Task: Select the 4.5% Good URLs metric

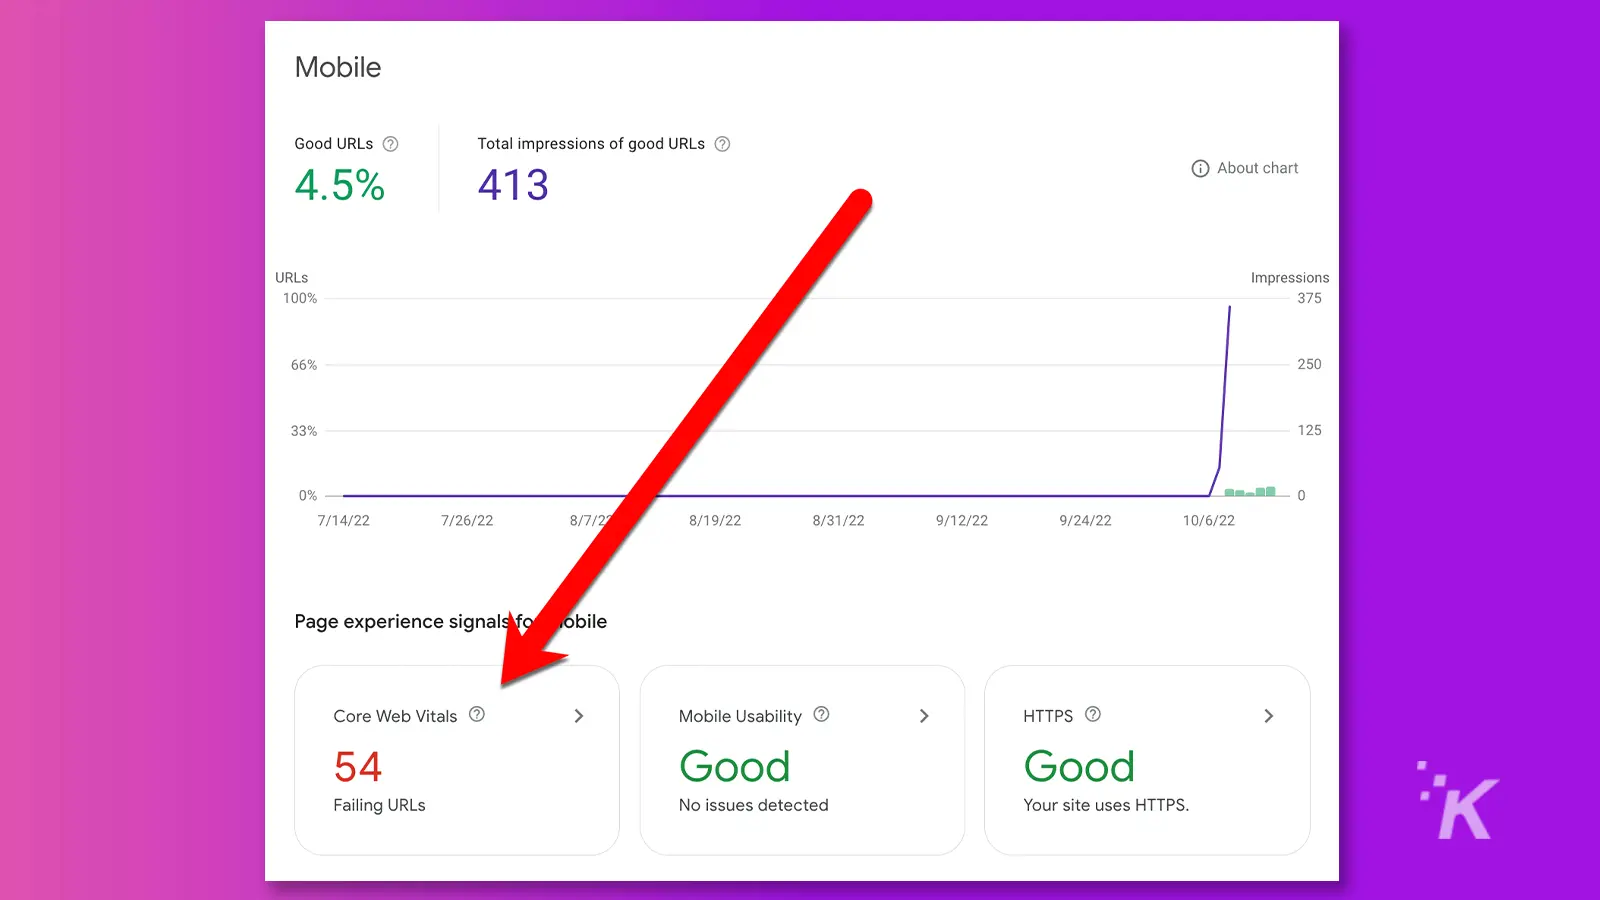Action: pos(340,185)
